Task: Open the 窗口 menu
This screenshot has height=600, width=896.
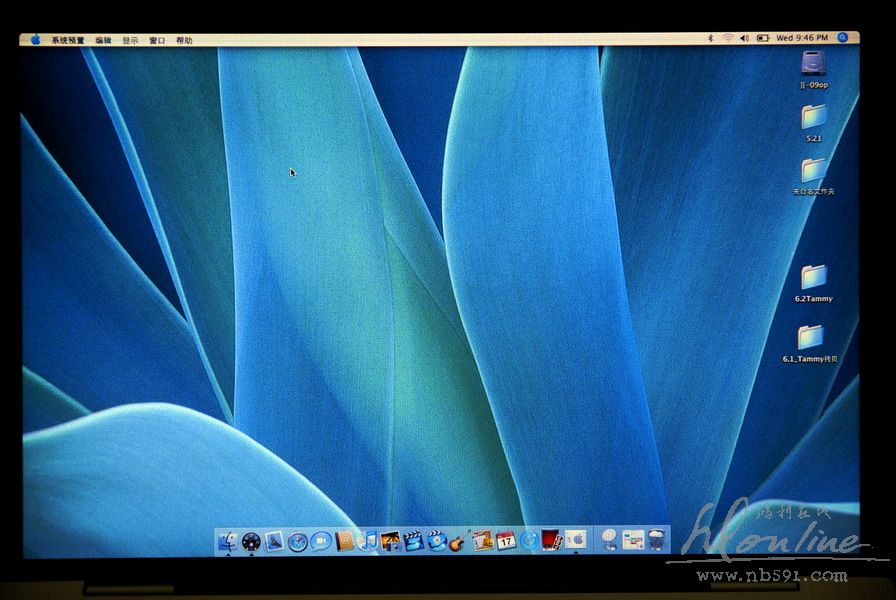Action: (x=157, y=41)
